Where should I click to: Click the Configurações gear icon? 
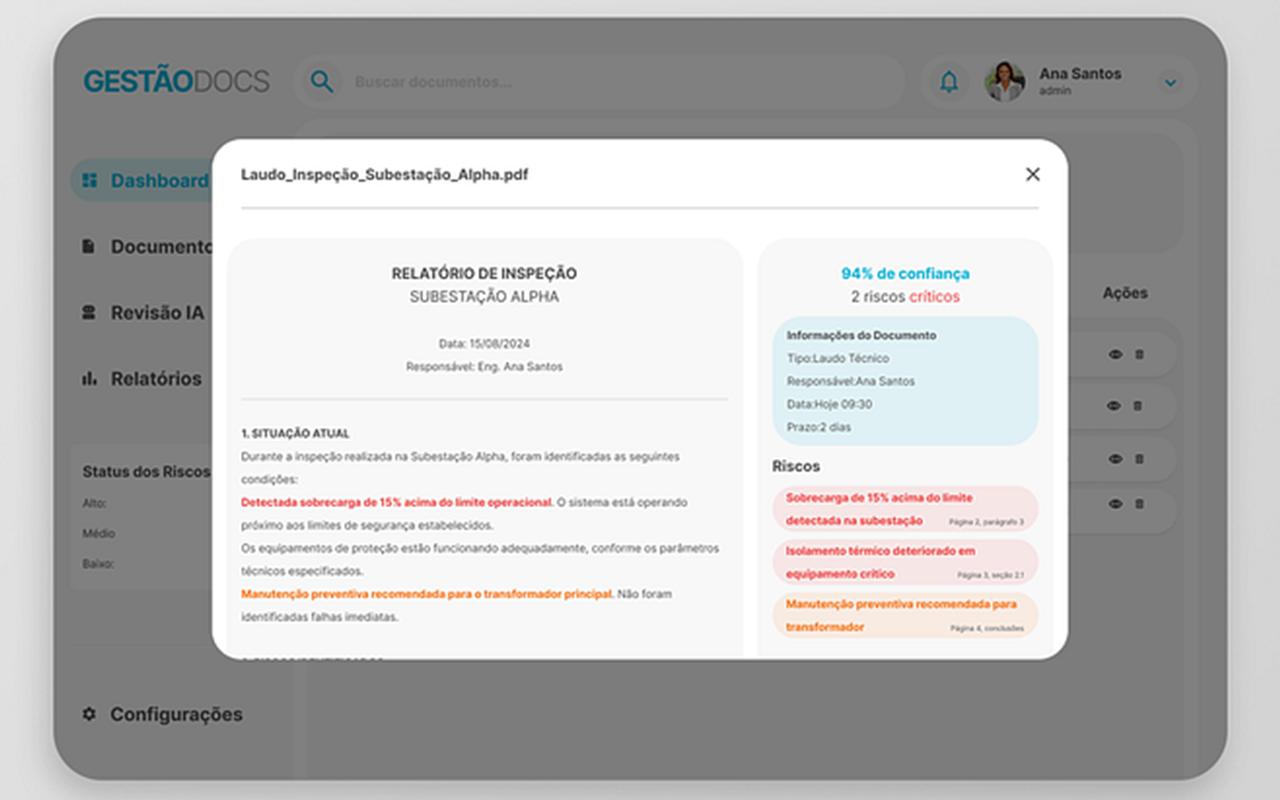(x=88, y=714)
